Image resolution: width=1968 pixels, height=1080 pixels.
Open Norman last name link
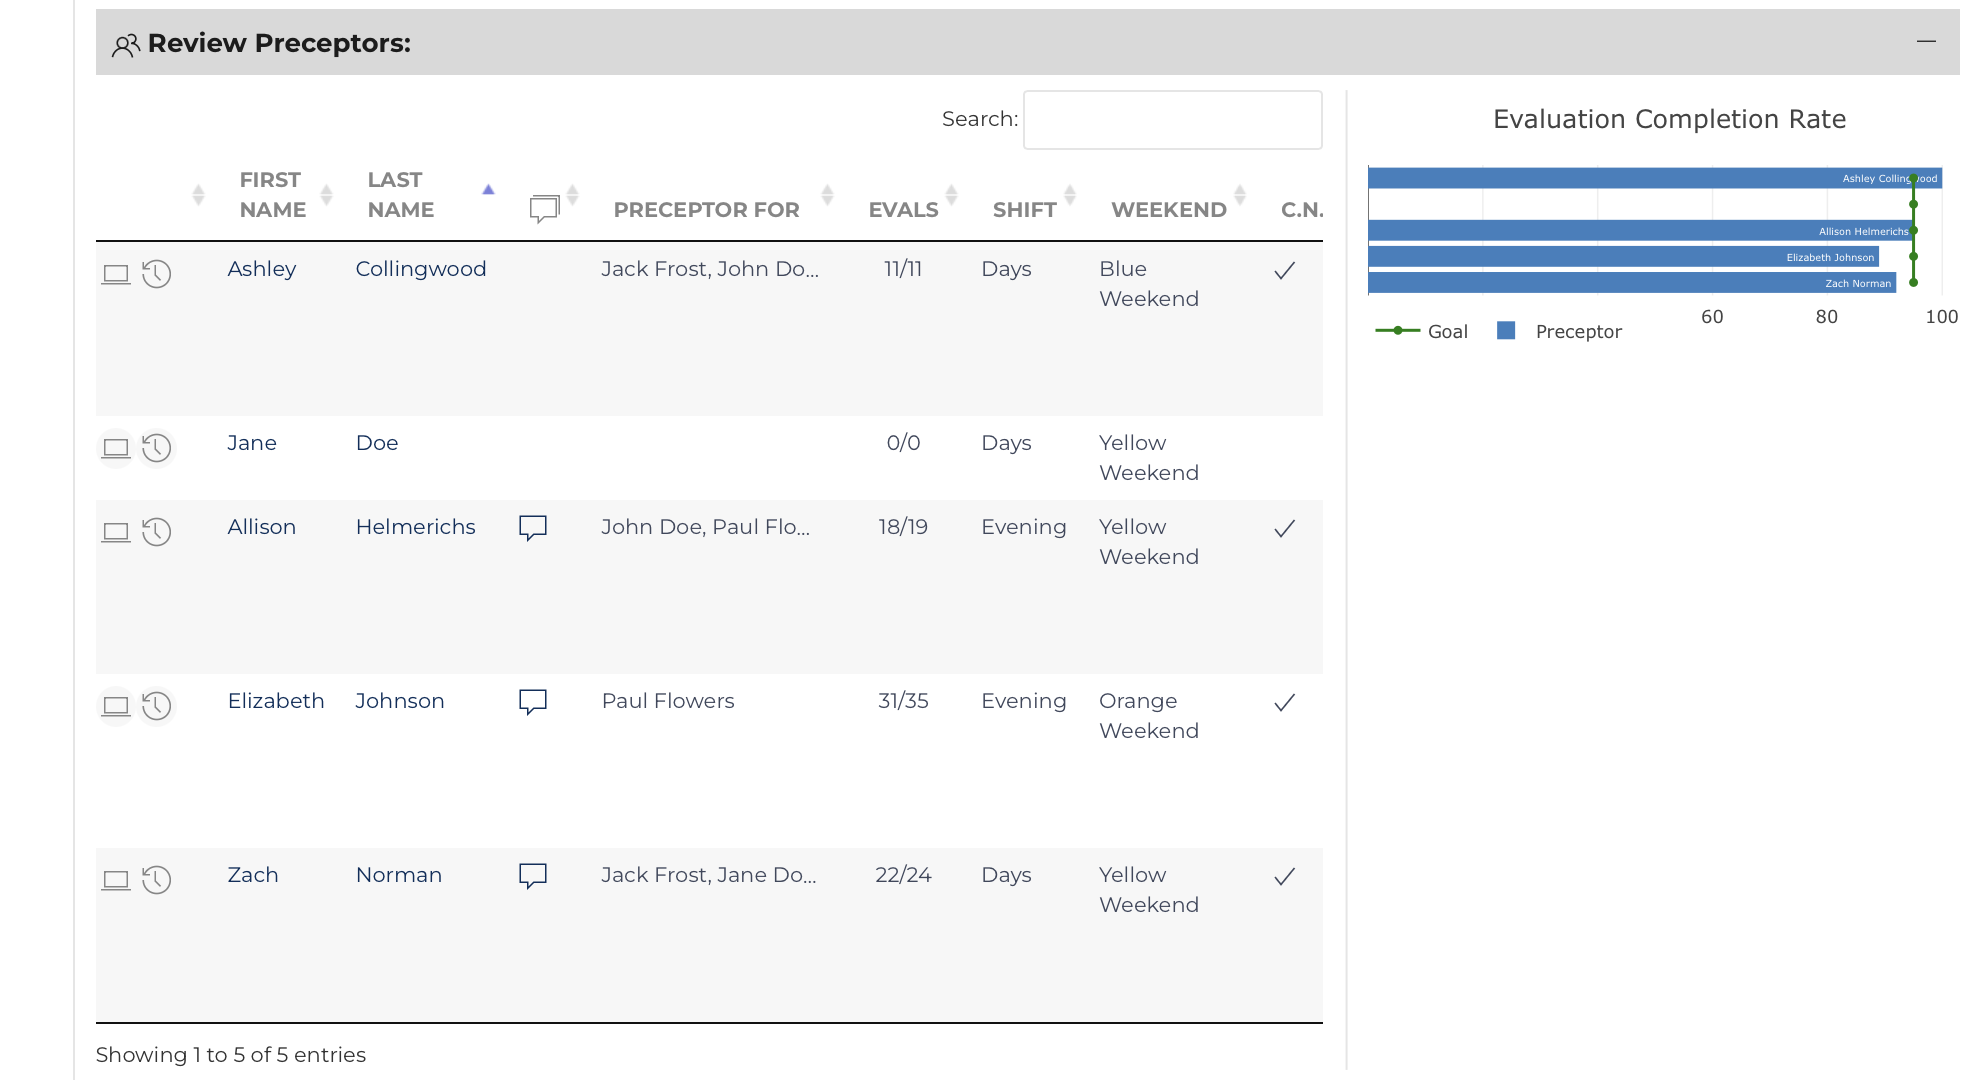pyautogui.click(x=399, y=875)
